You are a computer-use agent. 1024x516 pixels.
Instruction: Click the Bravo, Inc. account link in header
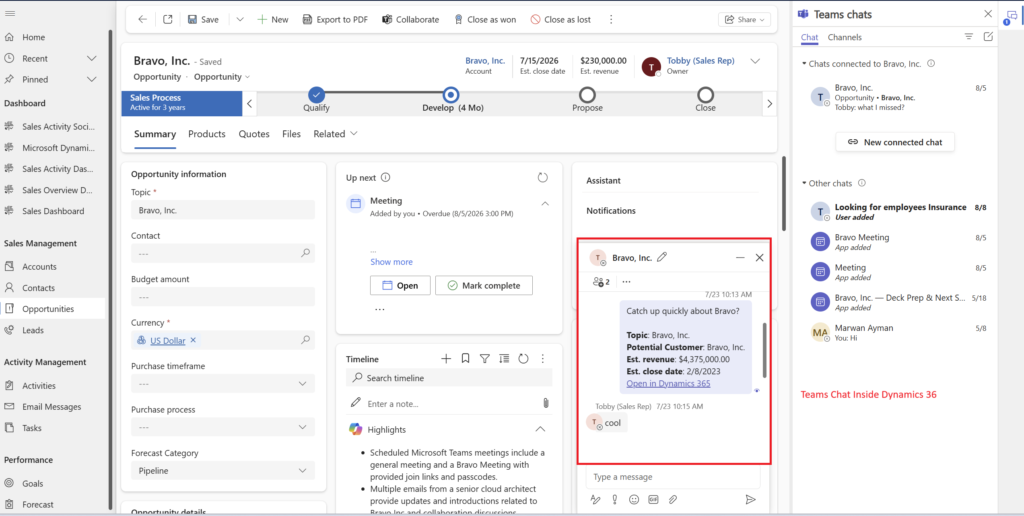coord(485,61)
